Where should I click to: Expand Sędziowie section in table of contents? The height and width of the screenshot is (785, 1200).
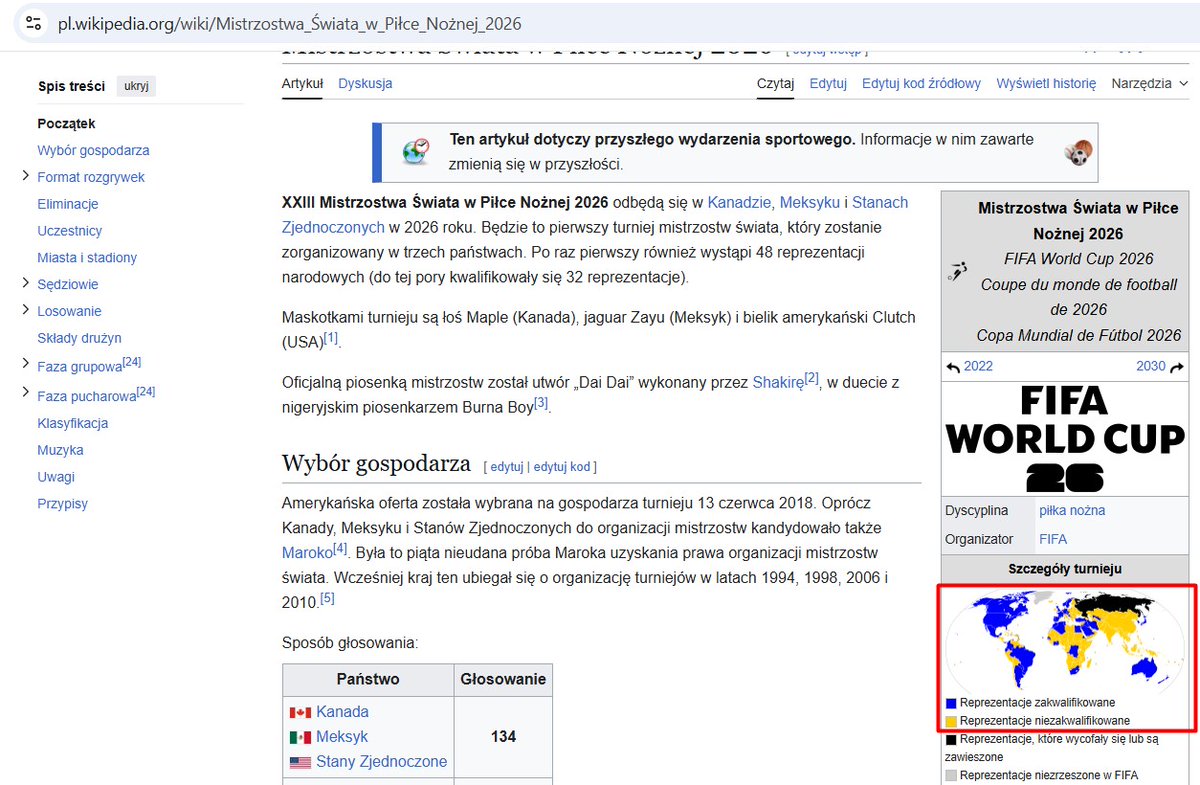point(25,283)
